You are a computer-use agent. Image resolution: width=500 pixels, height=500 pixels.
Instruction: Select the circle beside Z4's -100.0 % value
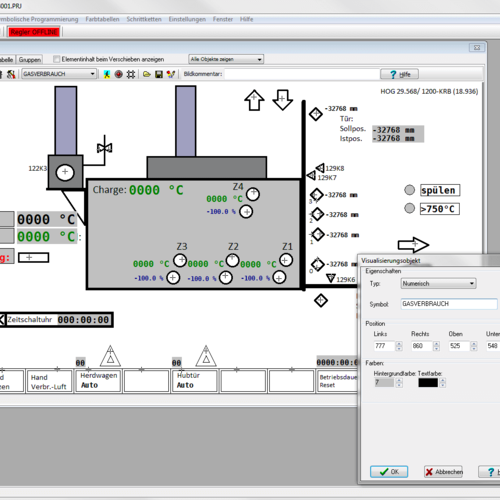coord(246,212)
